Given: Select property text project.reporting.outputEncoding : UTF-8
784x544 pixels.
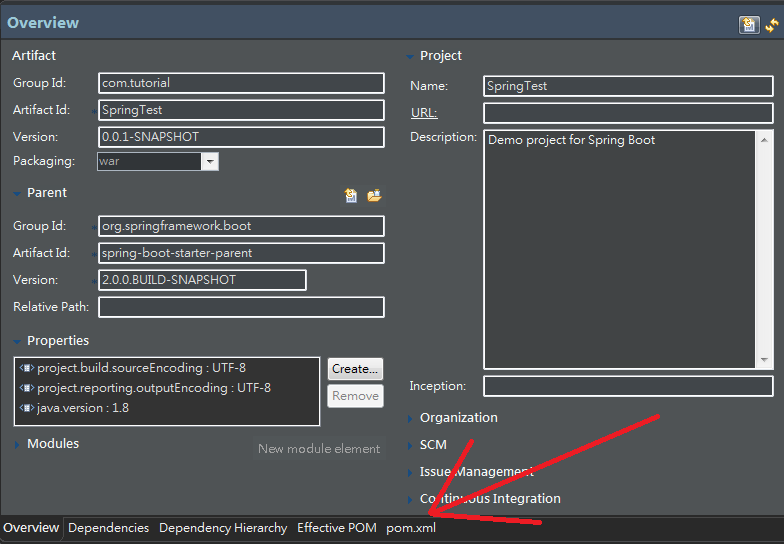Looking at the screenshot, I should (154, 388).
